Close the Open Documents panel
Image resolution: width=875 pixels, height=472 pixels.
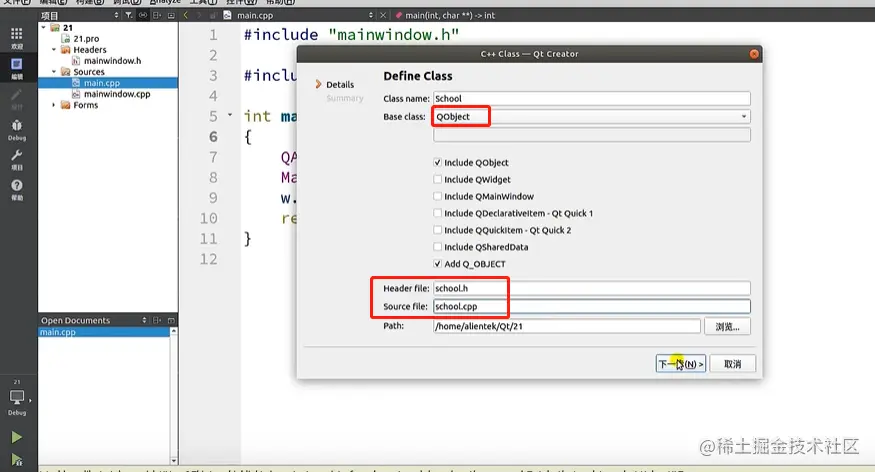[171, 320]
